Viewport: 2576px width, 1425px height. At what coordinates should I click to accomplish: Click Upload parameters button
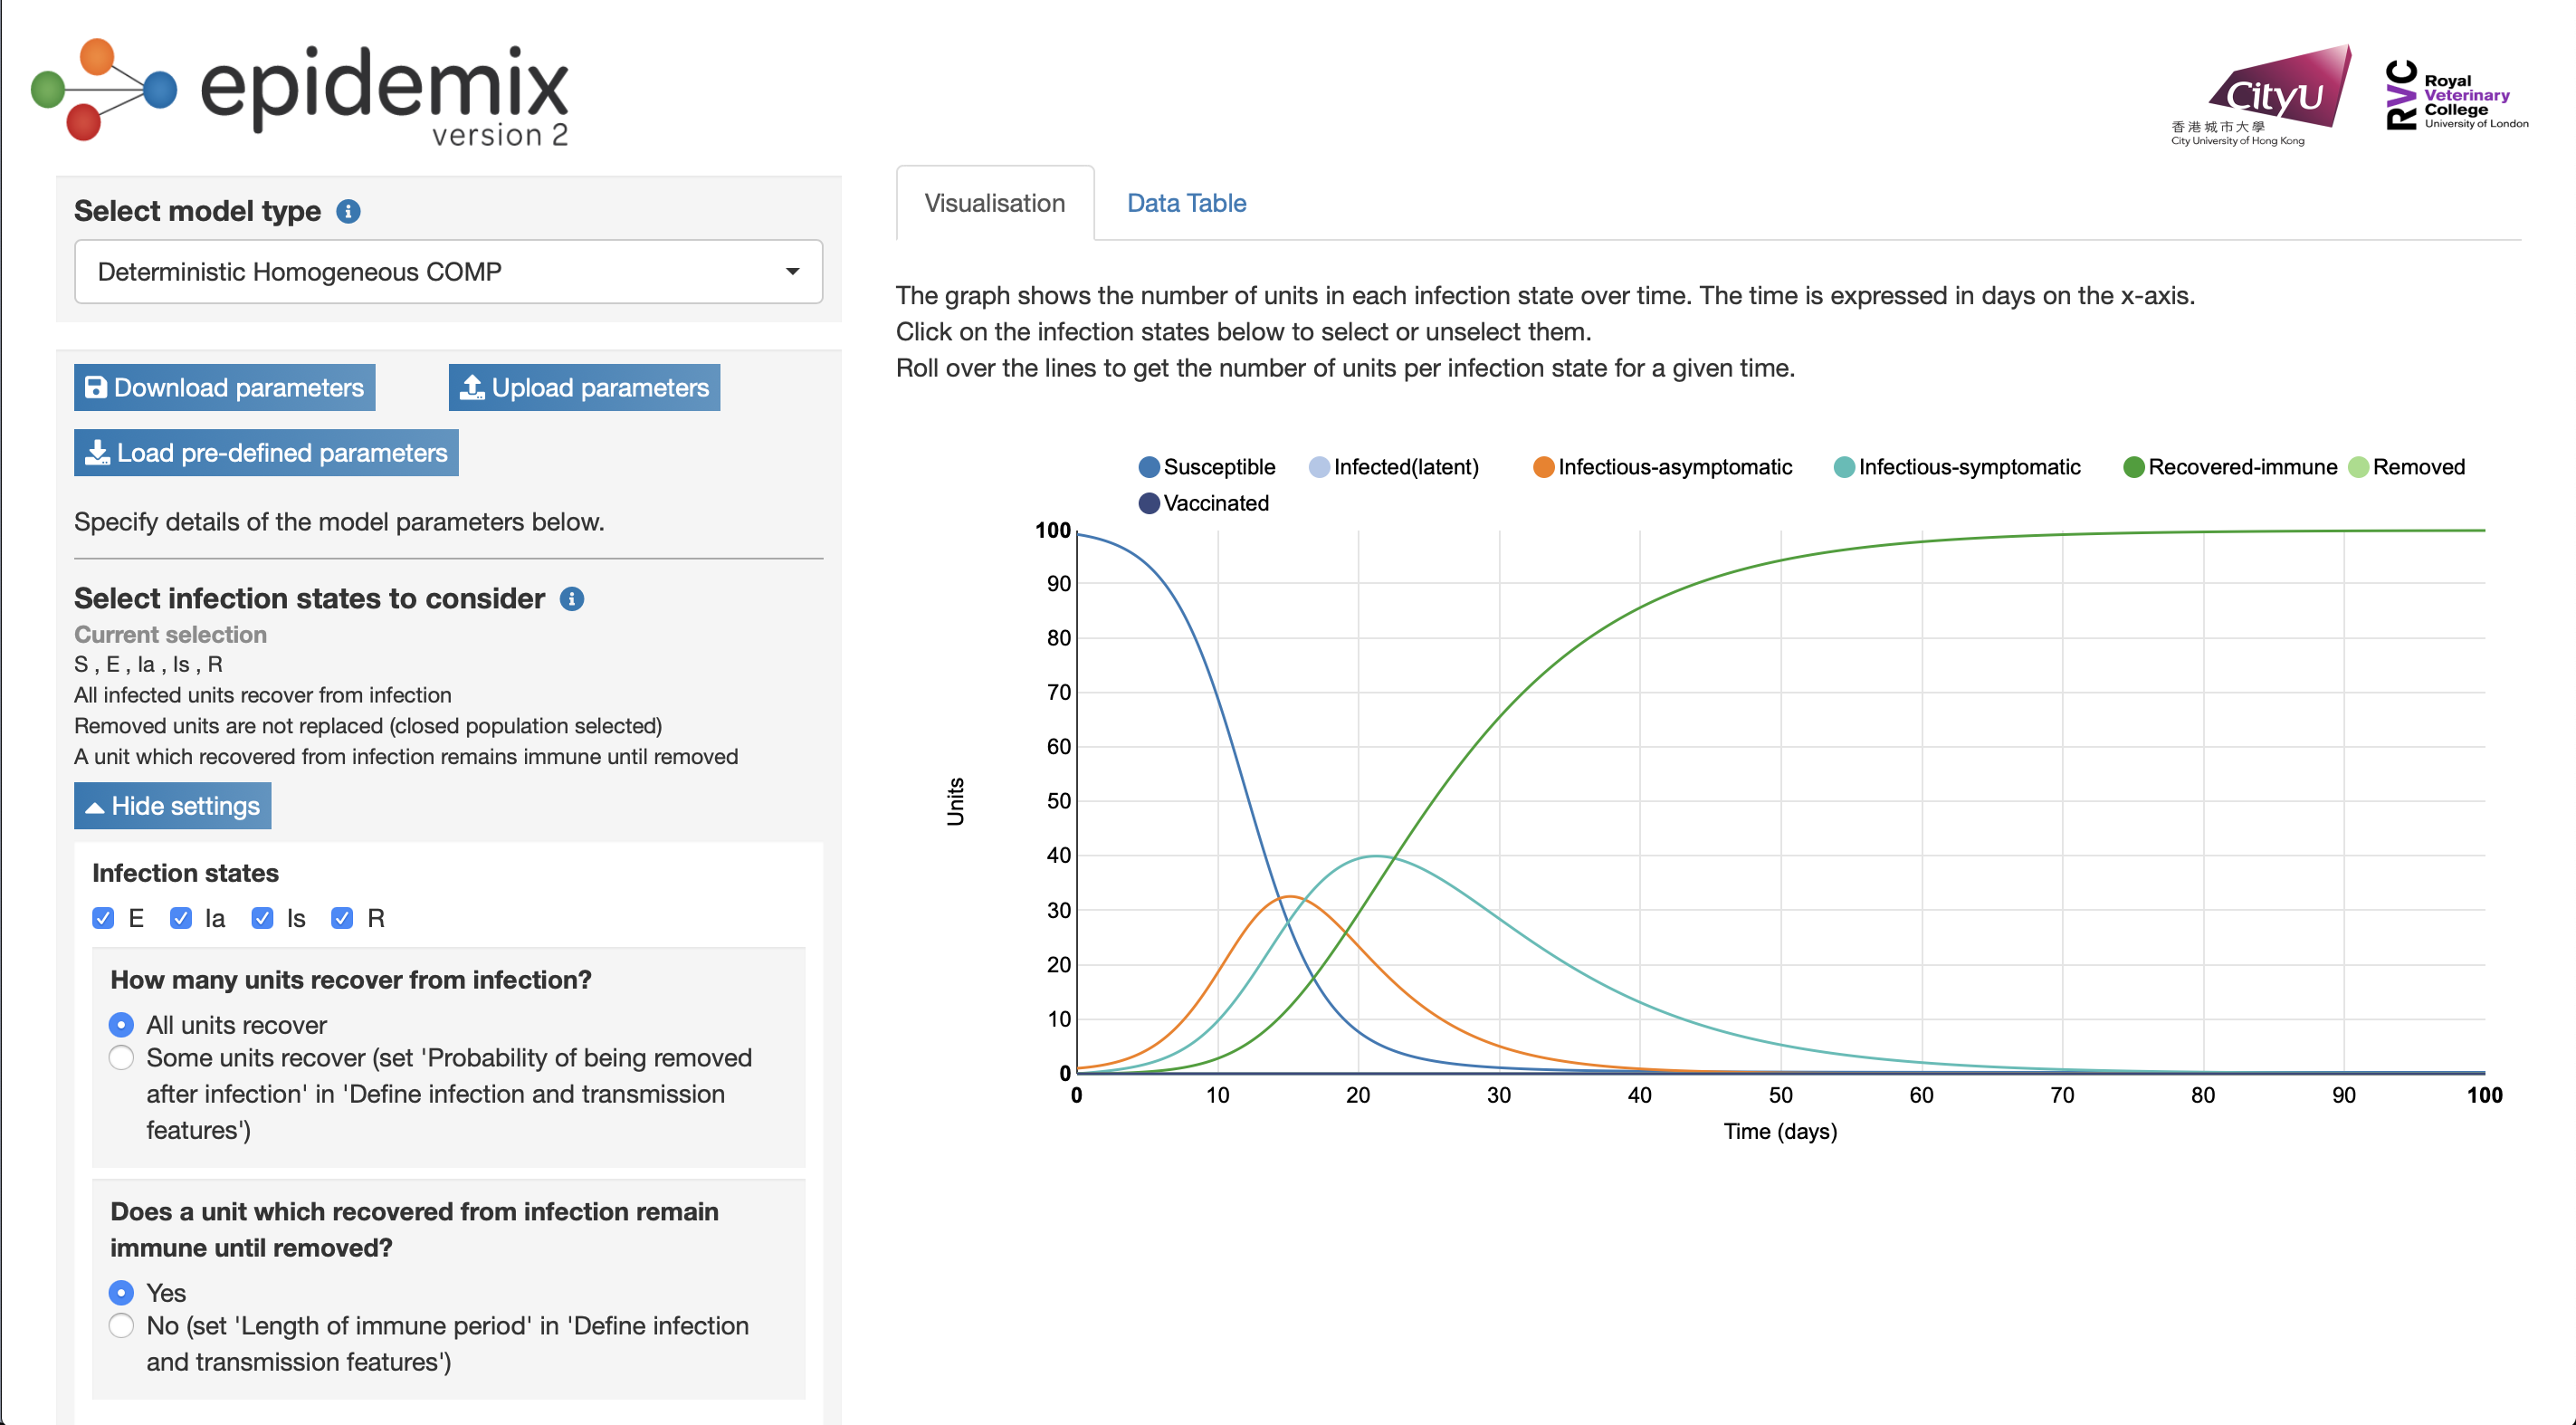point(584,388)
